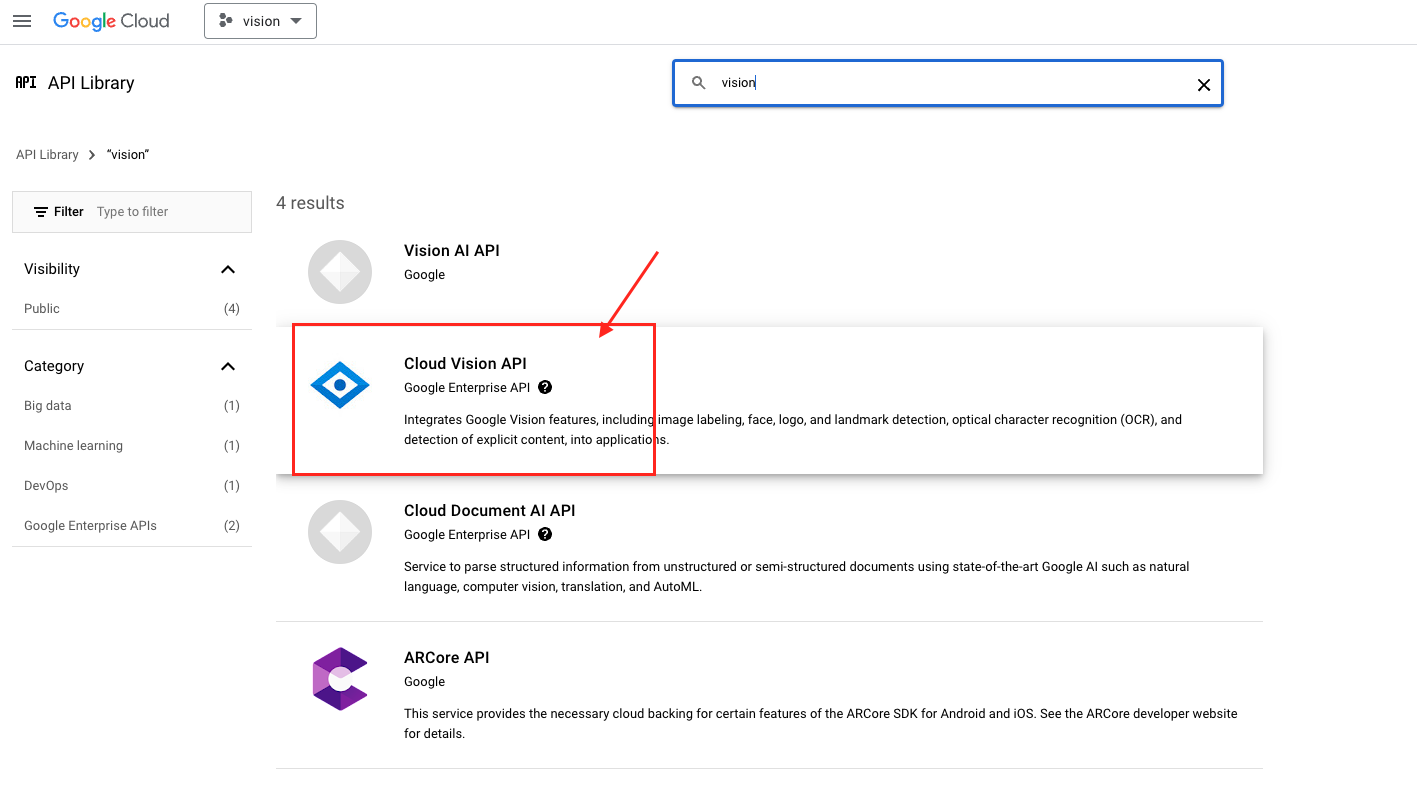Image resolution: width=1417 pixels, height=797 pixels.
Task: Click help icon beside Cloud Vision Enterprise API
Action: [x=545, y=387]
